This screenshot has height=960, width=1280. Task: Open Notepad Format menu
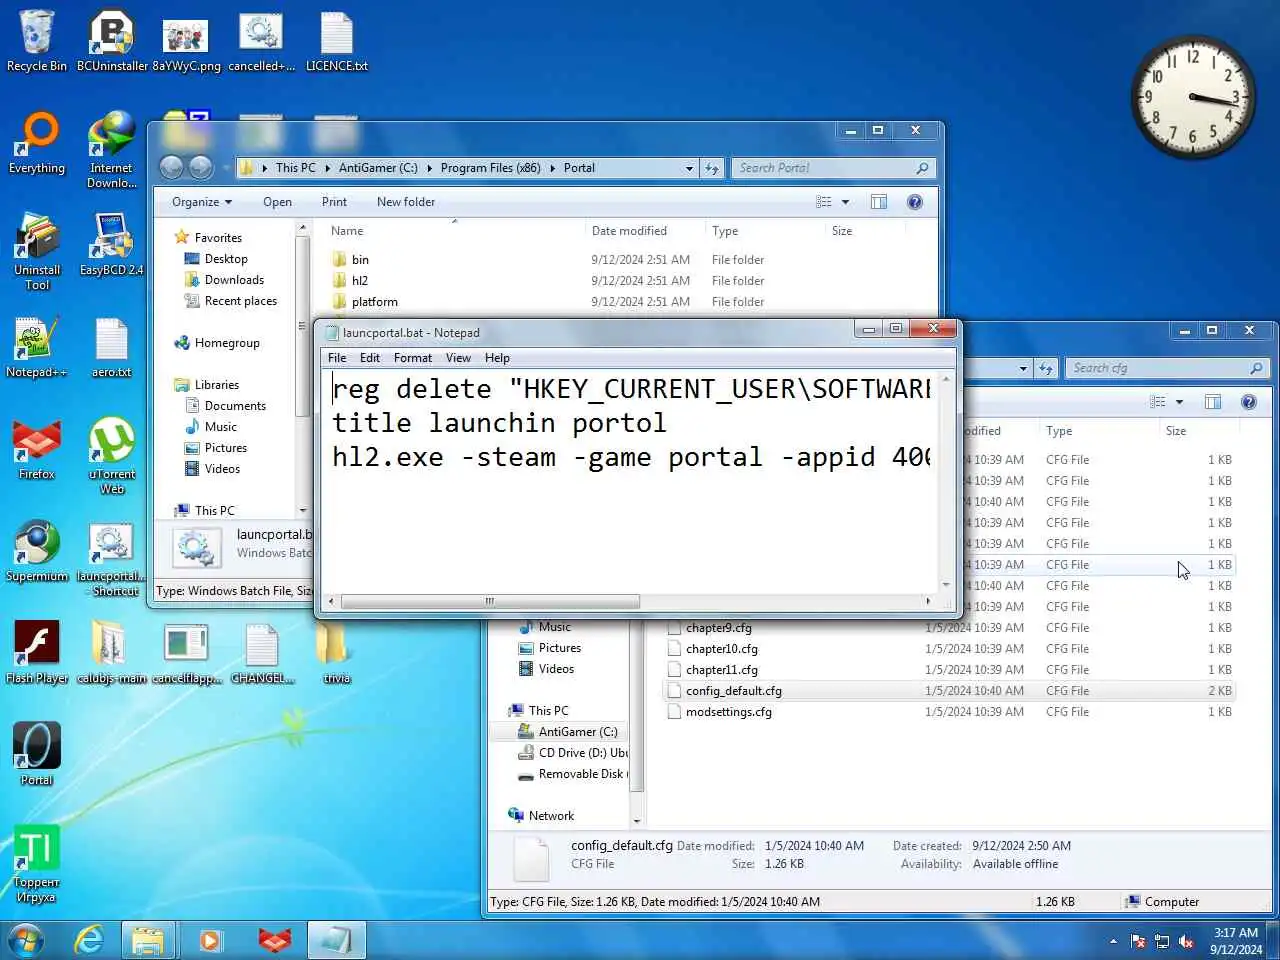[413, 358]
